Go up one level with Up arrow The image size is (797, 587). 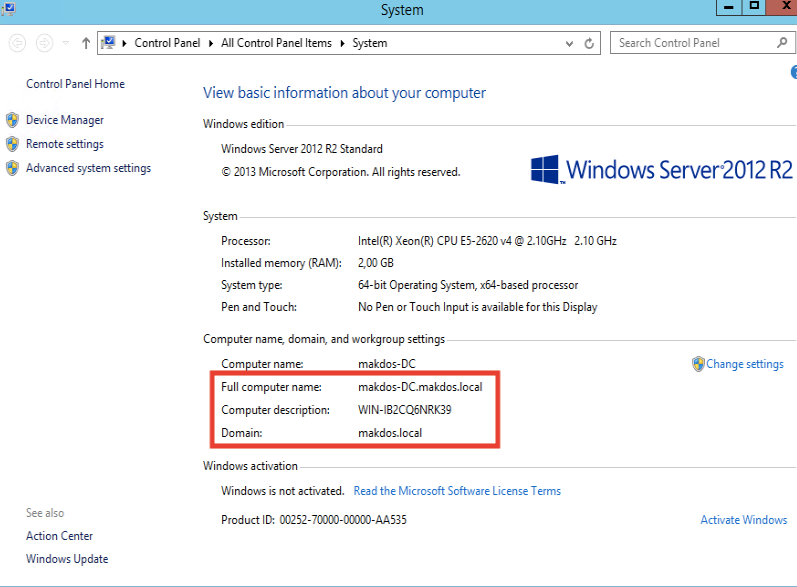click(x=86, y=43)
